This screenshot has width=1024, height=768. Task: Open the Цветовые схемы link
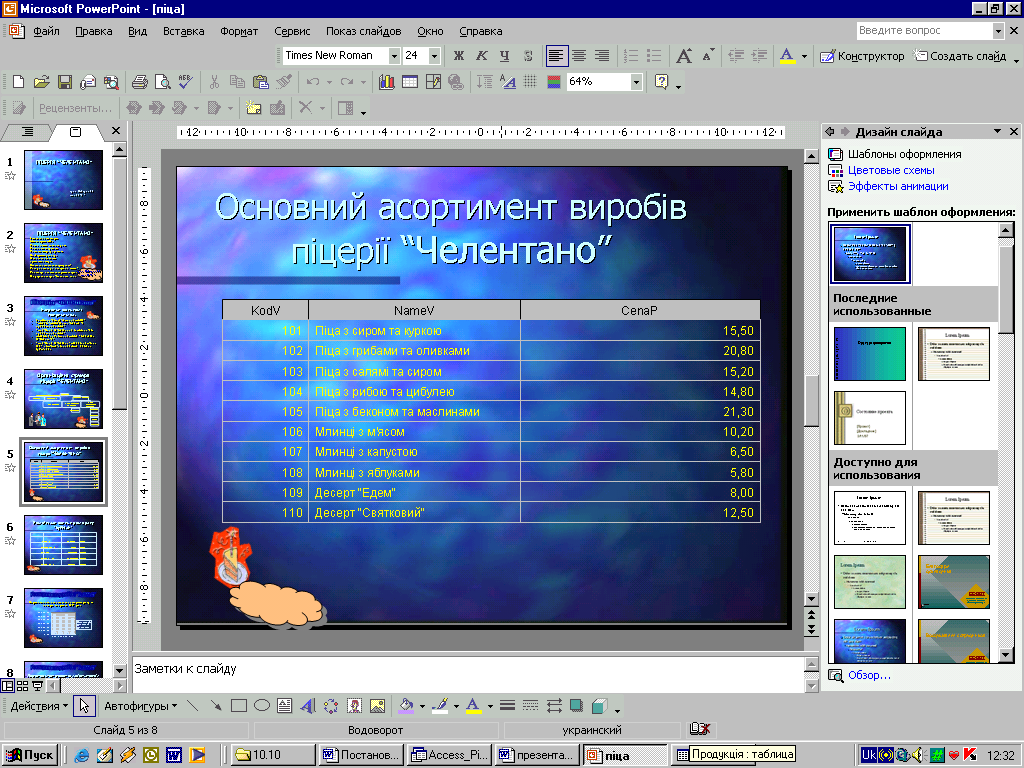pos(891,170)
